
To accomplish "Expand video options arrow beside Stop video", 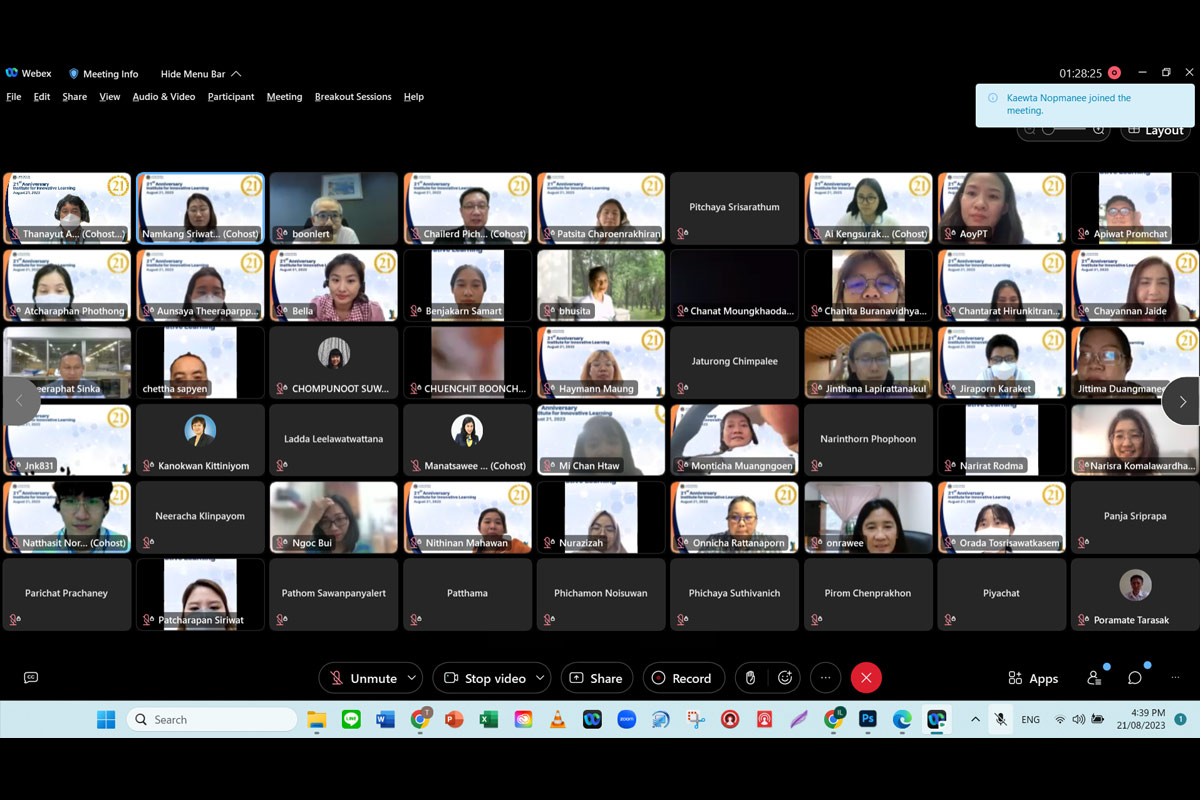I will pyautogui.click(x=540, y=678).
